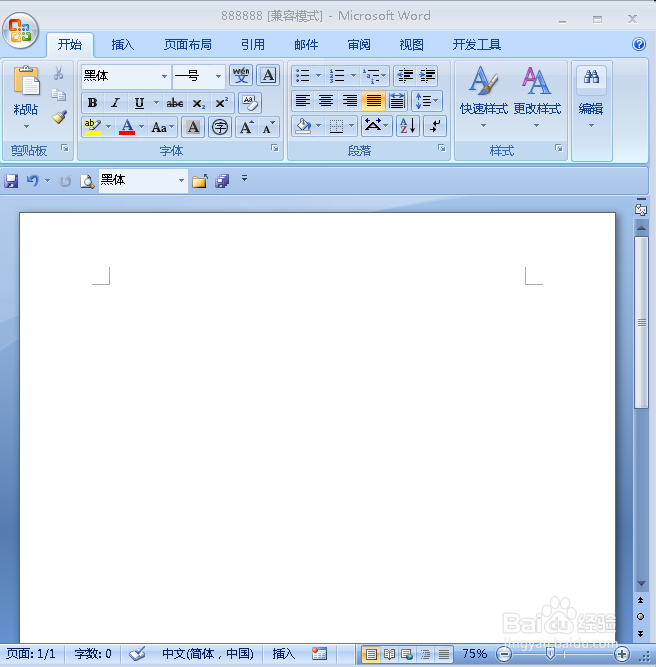Shrink font size button
656x667 pixels.
tap(268, 127)
